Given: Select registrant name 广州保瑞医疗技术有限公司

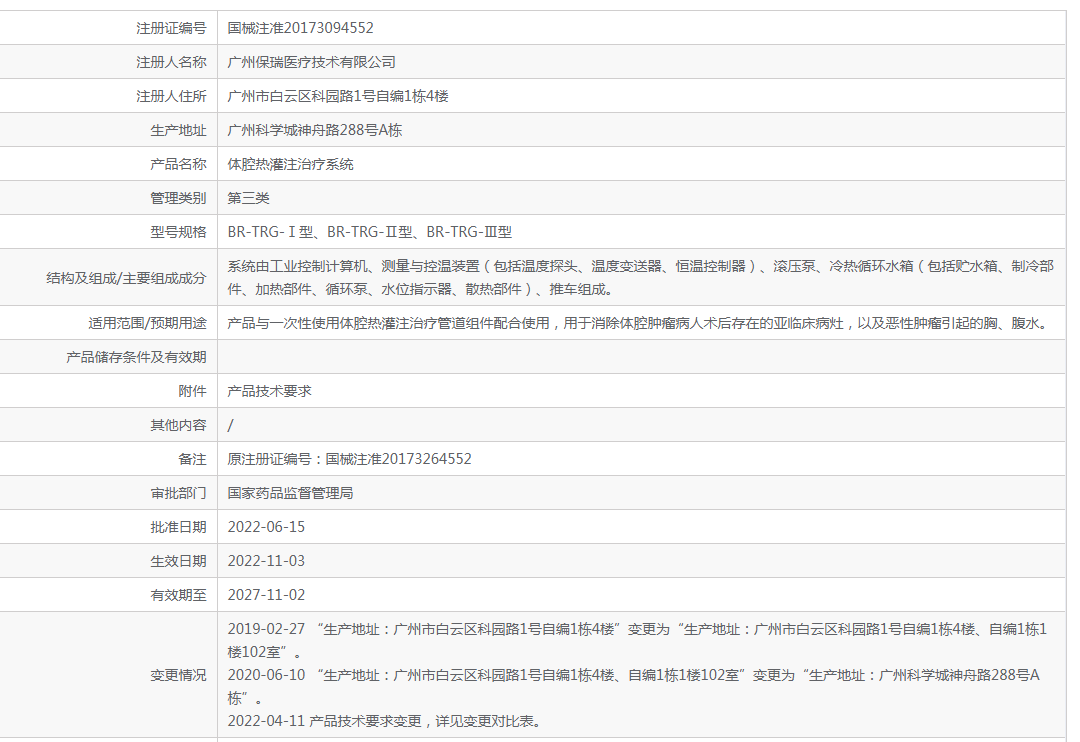Looking at the screenshot, I should click(x=311, y=62).
